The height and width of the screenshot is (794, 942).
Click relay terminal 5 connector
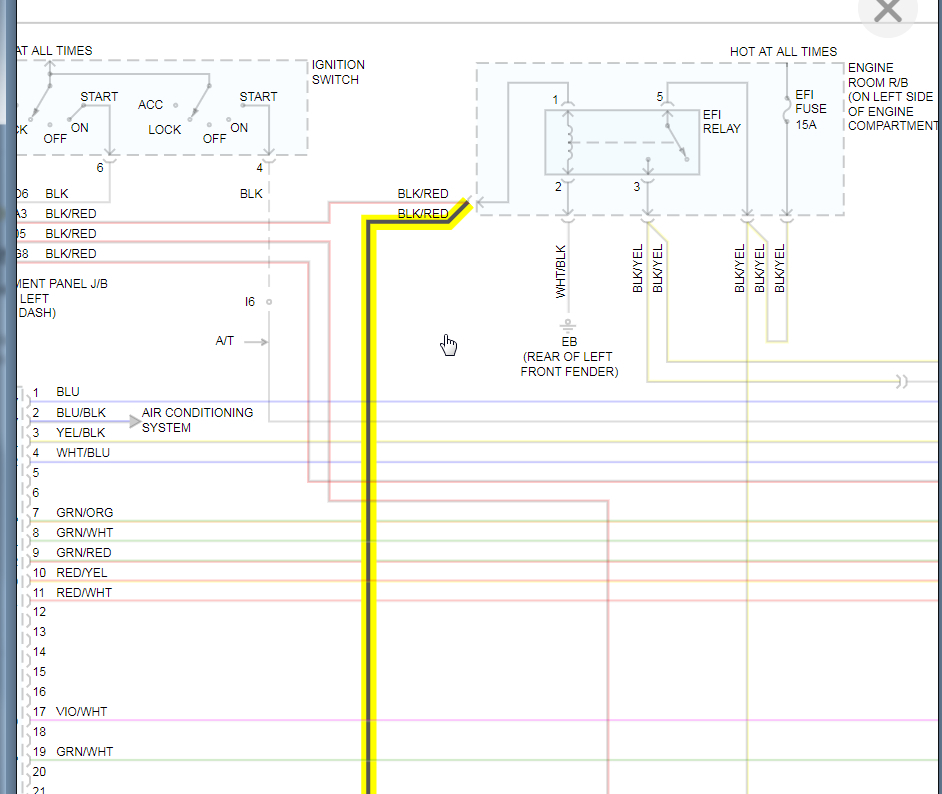click(x=667, y=104)
